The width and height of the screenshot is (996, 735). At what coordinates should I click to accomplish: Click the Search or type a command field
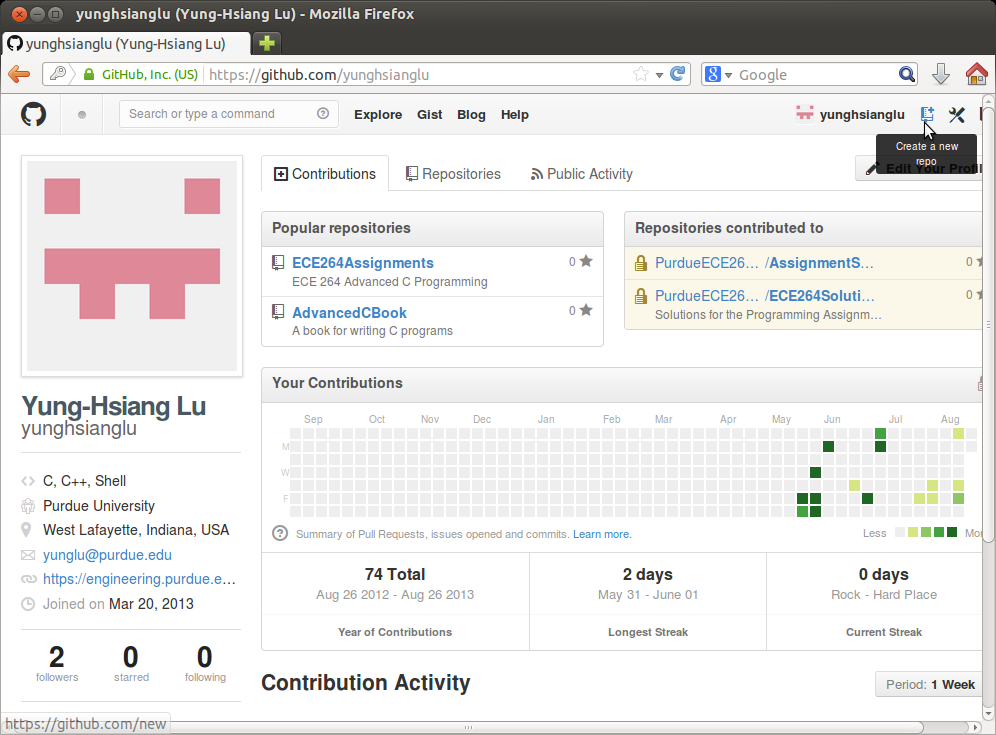pyautogui.click(x=220, y=114)
